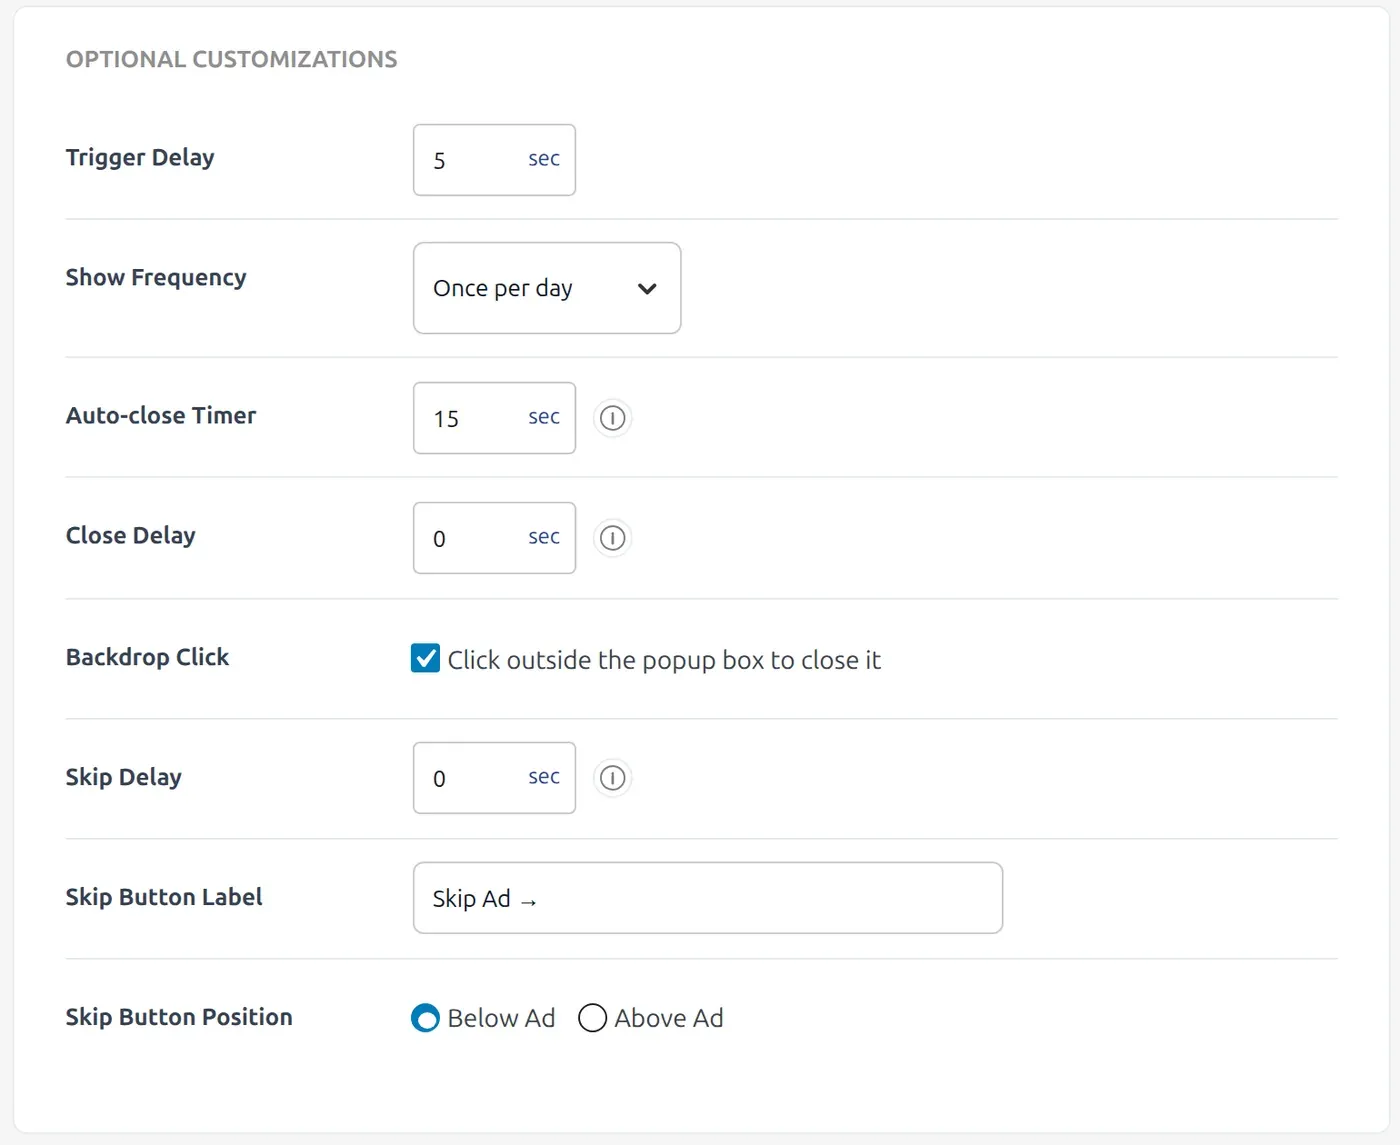
Task: Click the Auto-close Timer info icon
Action: 613,418
